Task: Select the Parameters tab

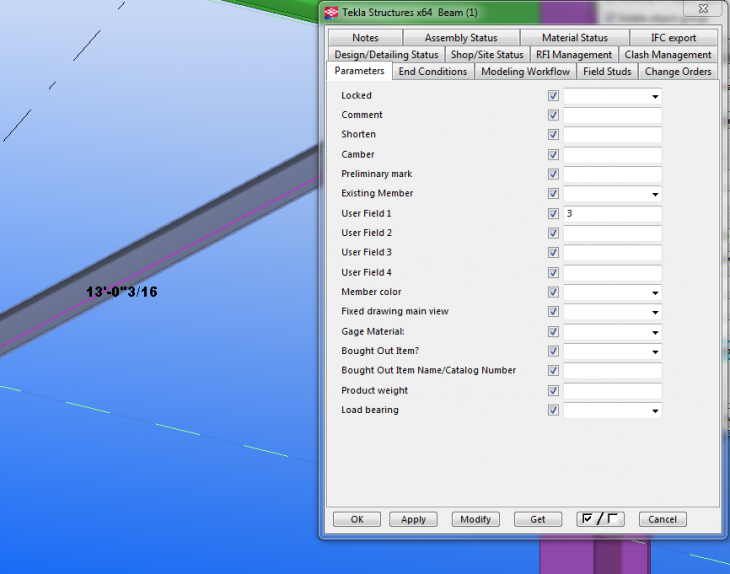Action: pyautogui.click(x=359, y=71)
